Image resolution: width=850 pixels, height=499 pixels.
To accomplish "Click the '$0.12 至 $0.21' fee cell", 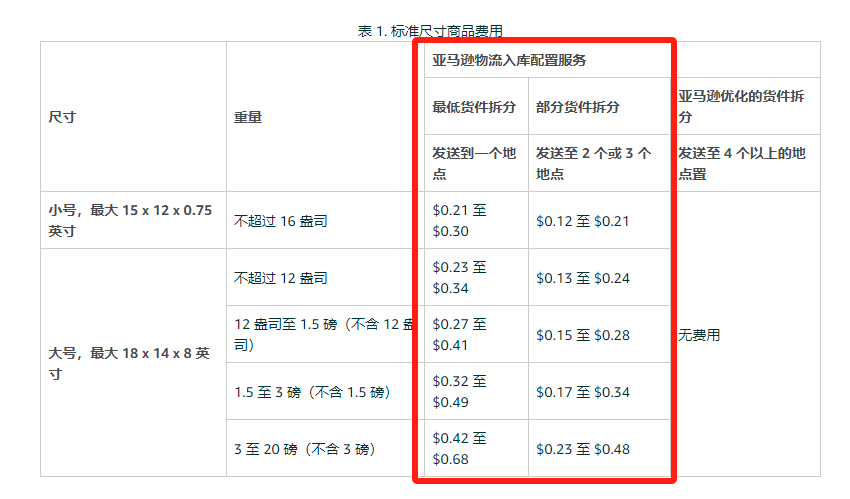I will [x=600, y=220].
